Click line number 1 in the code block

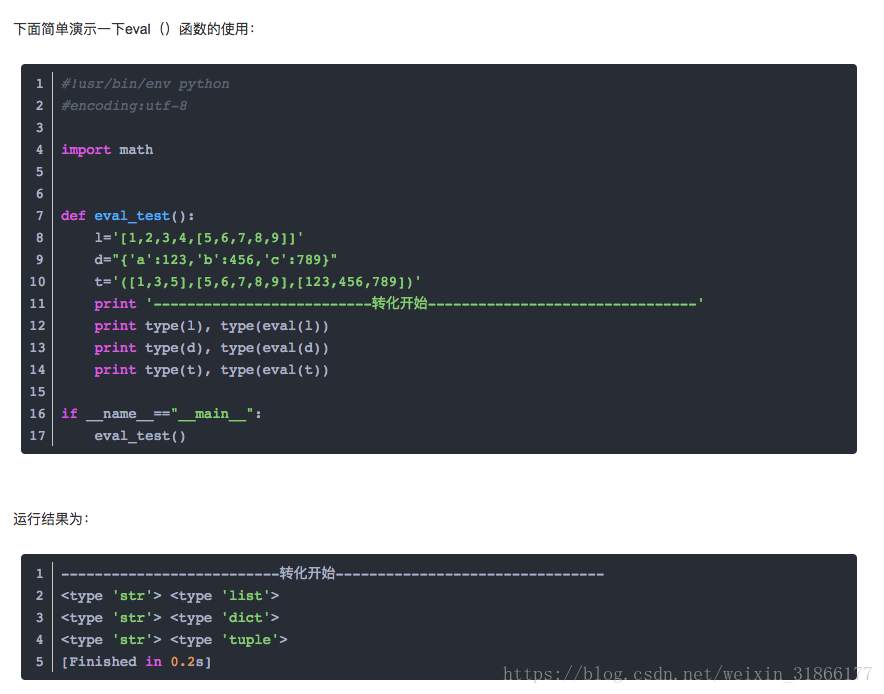click(x=39, y=83)
